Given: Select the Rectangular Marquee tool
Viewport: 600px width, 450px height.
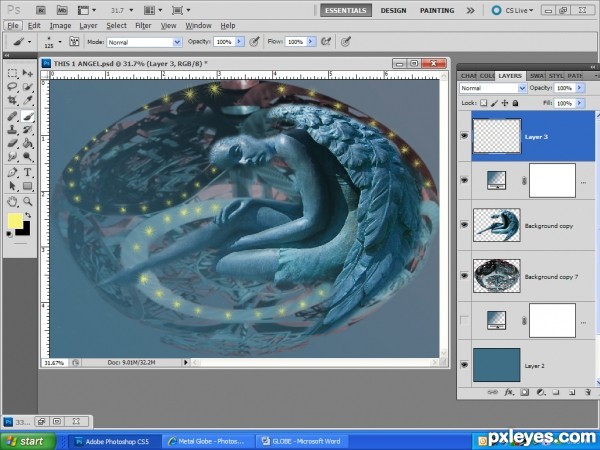Looking at the screenshot, I should (x=12, y=73).
